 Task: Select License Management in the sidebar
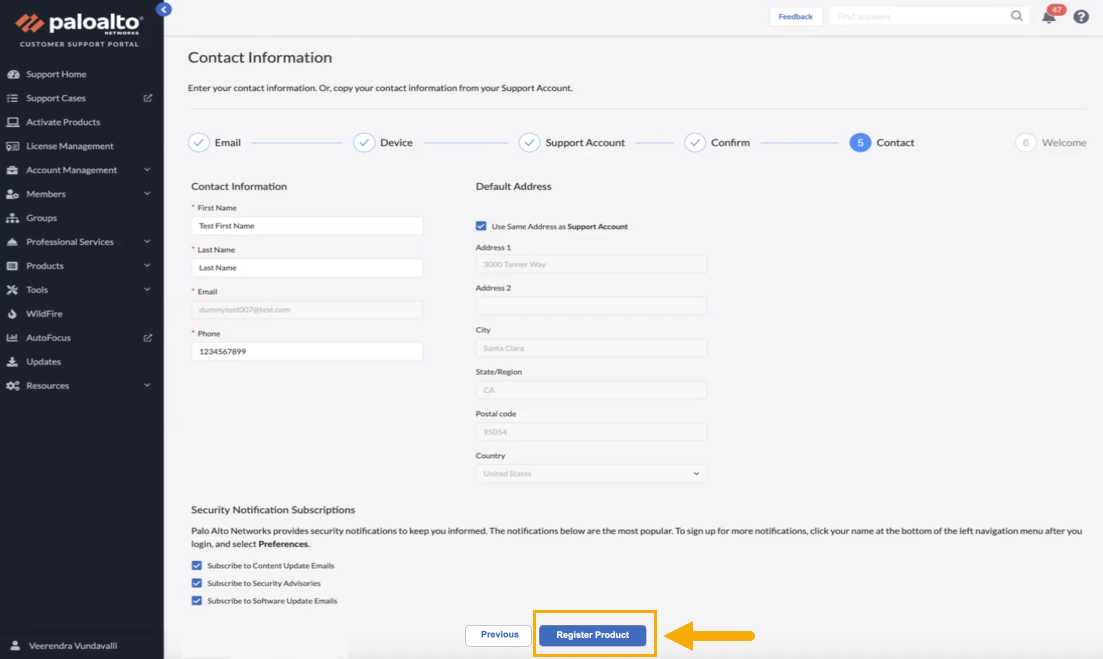click(69, 146)
